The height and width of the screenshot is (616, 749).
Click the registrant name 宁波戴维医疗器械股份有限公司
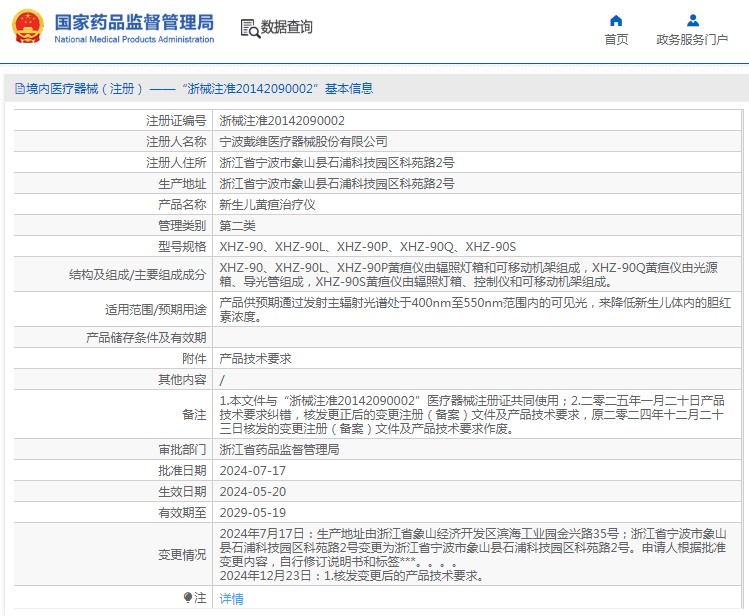pos(303,142)
